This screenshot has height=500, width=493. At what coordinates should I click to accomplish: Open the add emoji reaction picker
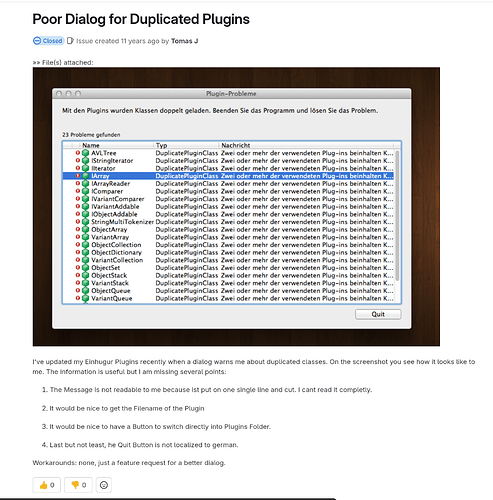click(104, 485)
